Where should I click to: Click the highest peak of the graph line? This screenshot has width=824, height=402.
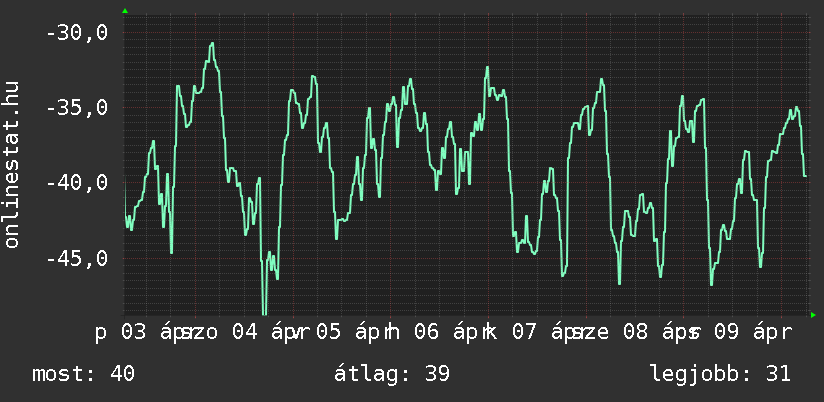pyautogui.click(x=212, y=44)
